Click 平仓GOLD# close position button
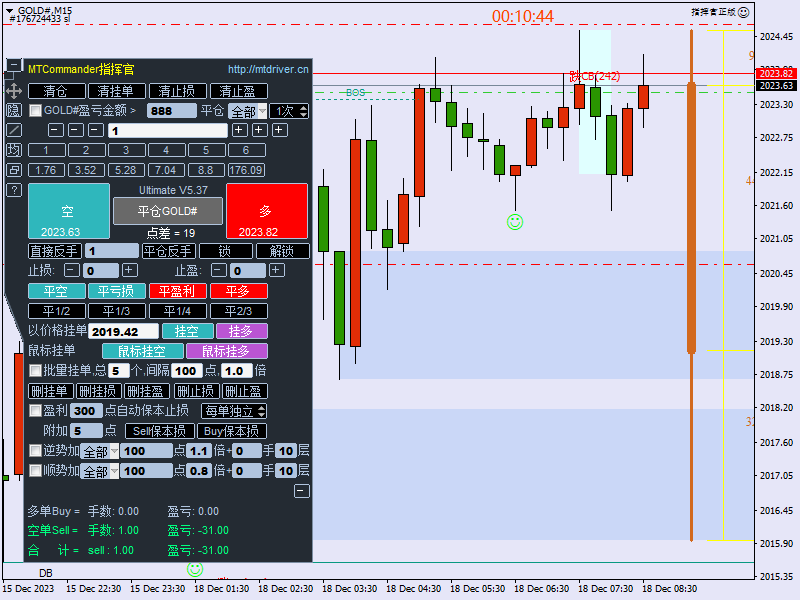Image resolution: width=800 pixels, height=600 pixels. (x=168, y=211)
